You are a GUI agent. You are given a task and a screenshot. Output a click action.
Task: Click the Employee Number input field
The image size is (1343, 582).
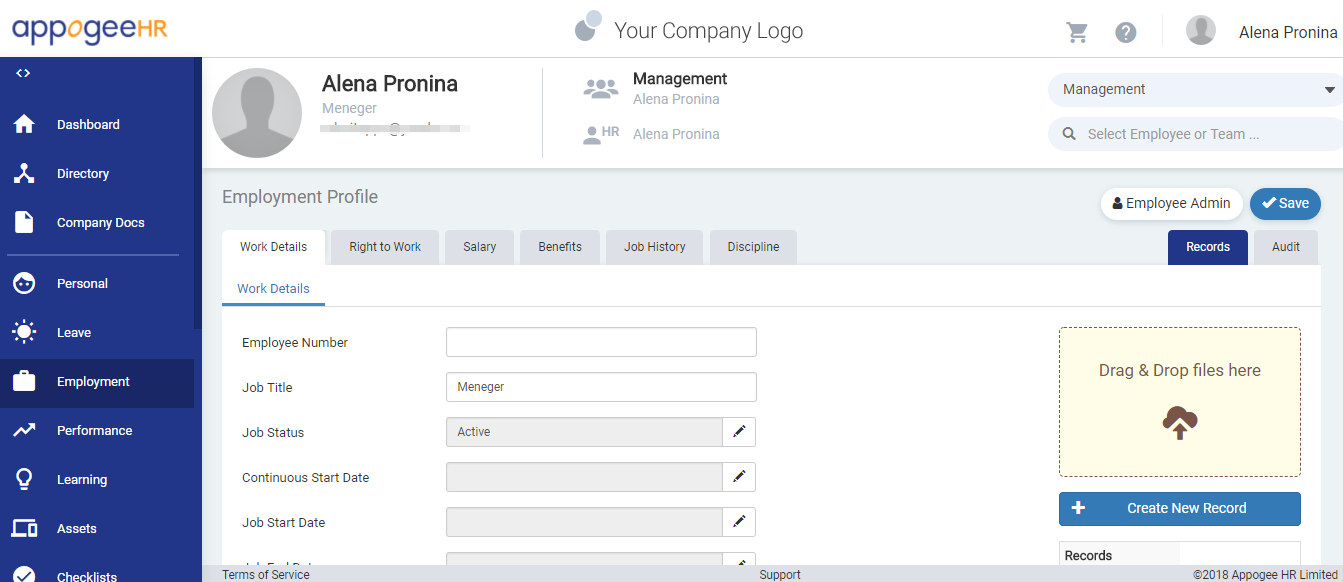pos(601,342)
